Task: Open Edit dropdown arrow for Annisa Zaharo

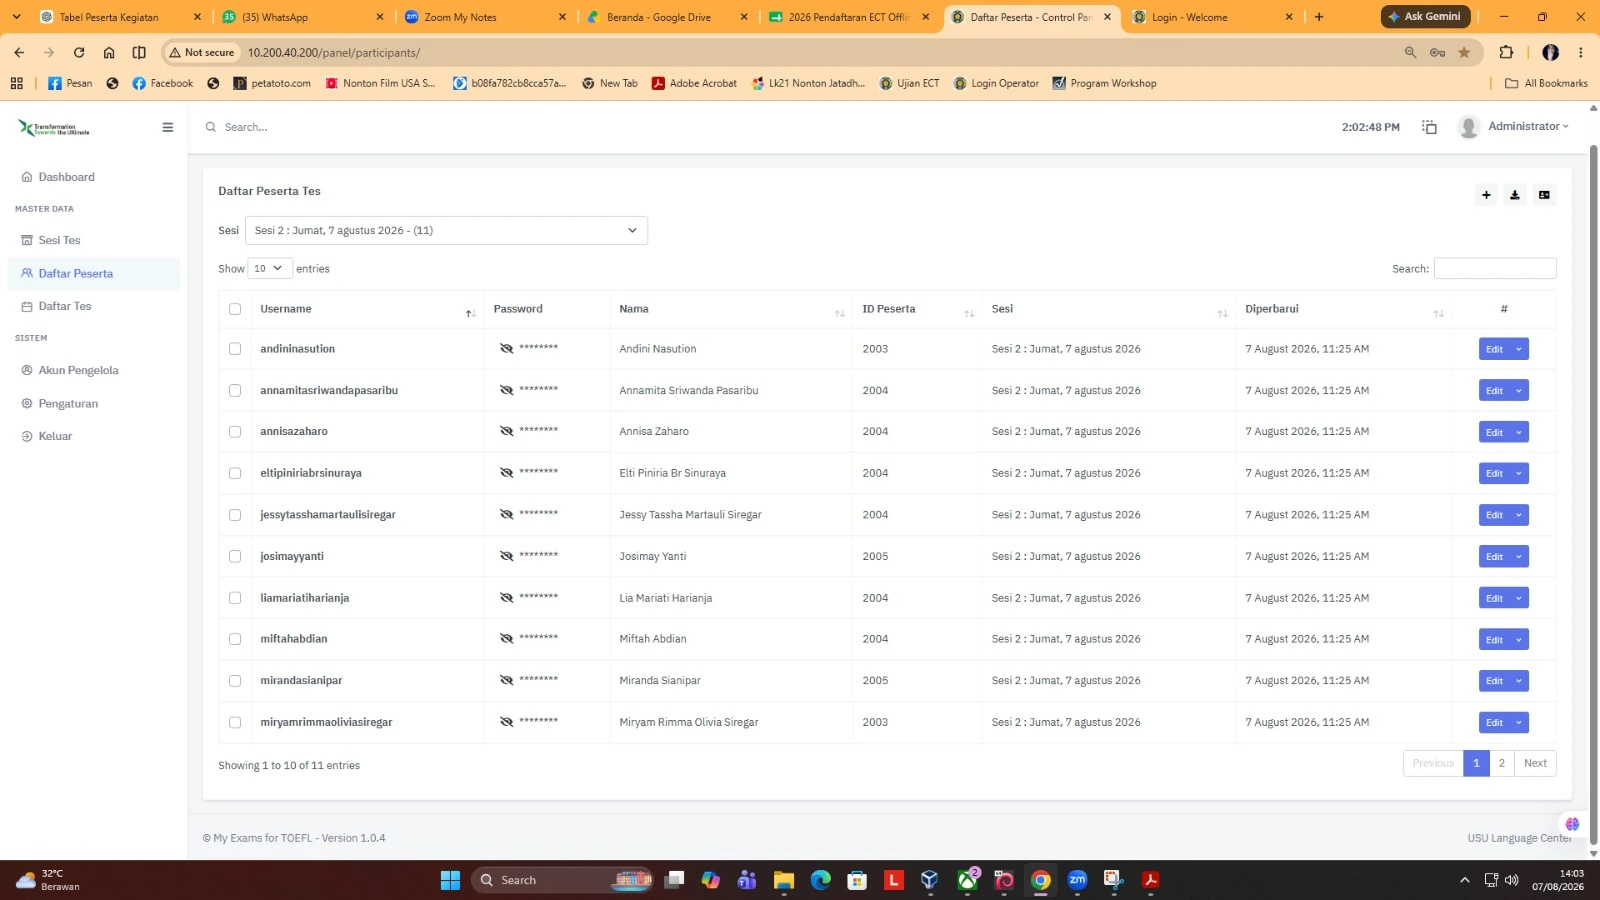Action: point(1519,432)
